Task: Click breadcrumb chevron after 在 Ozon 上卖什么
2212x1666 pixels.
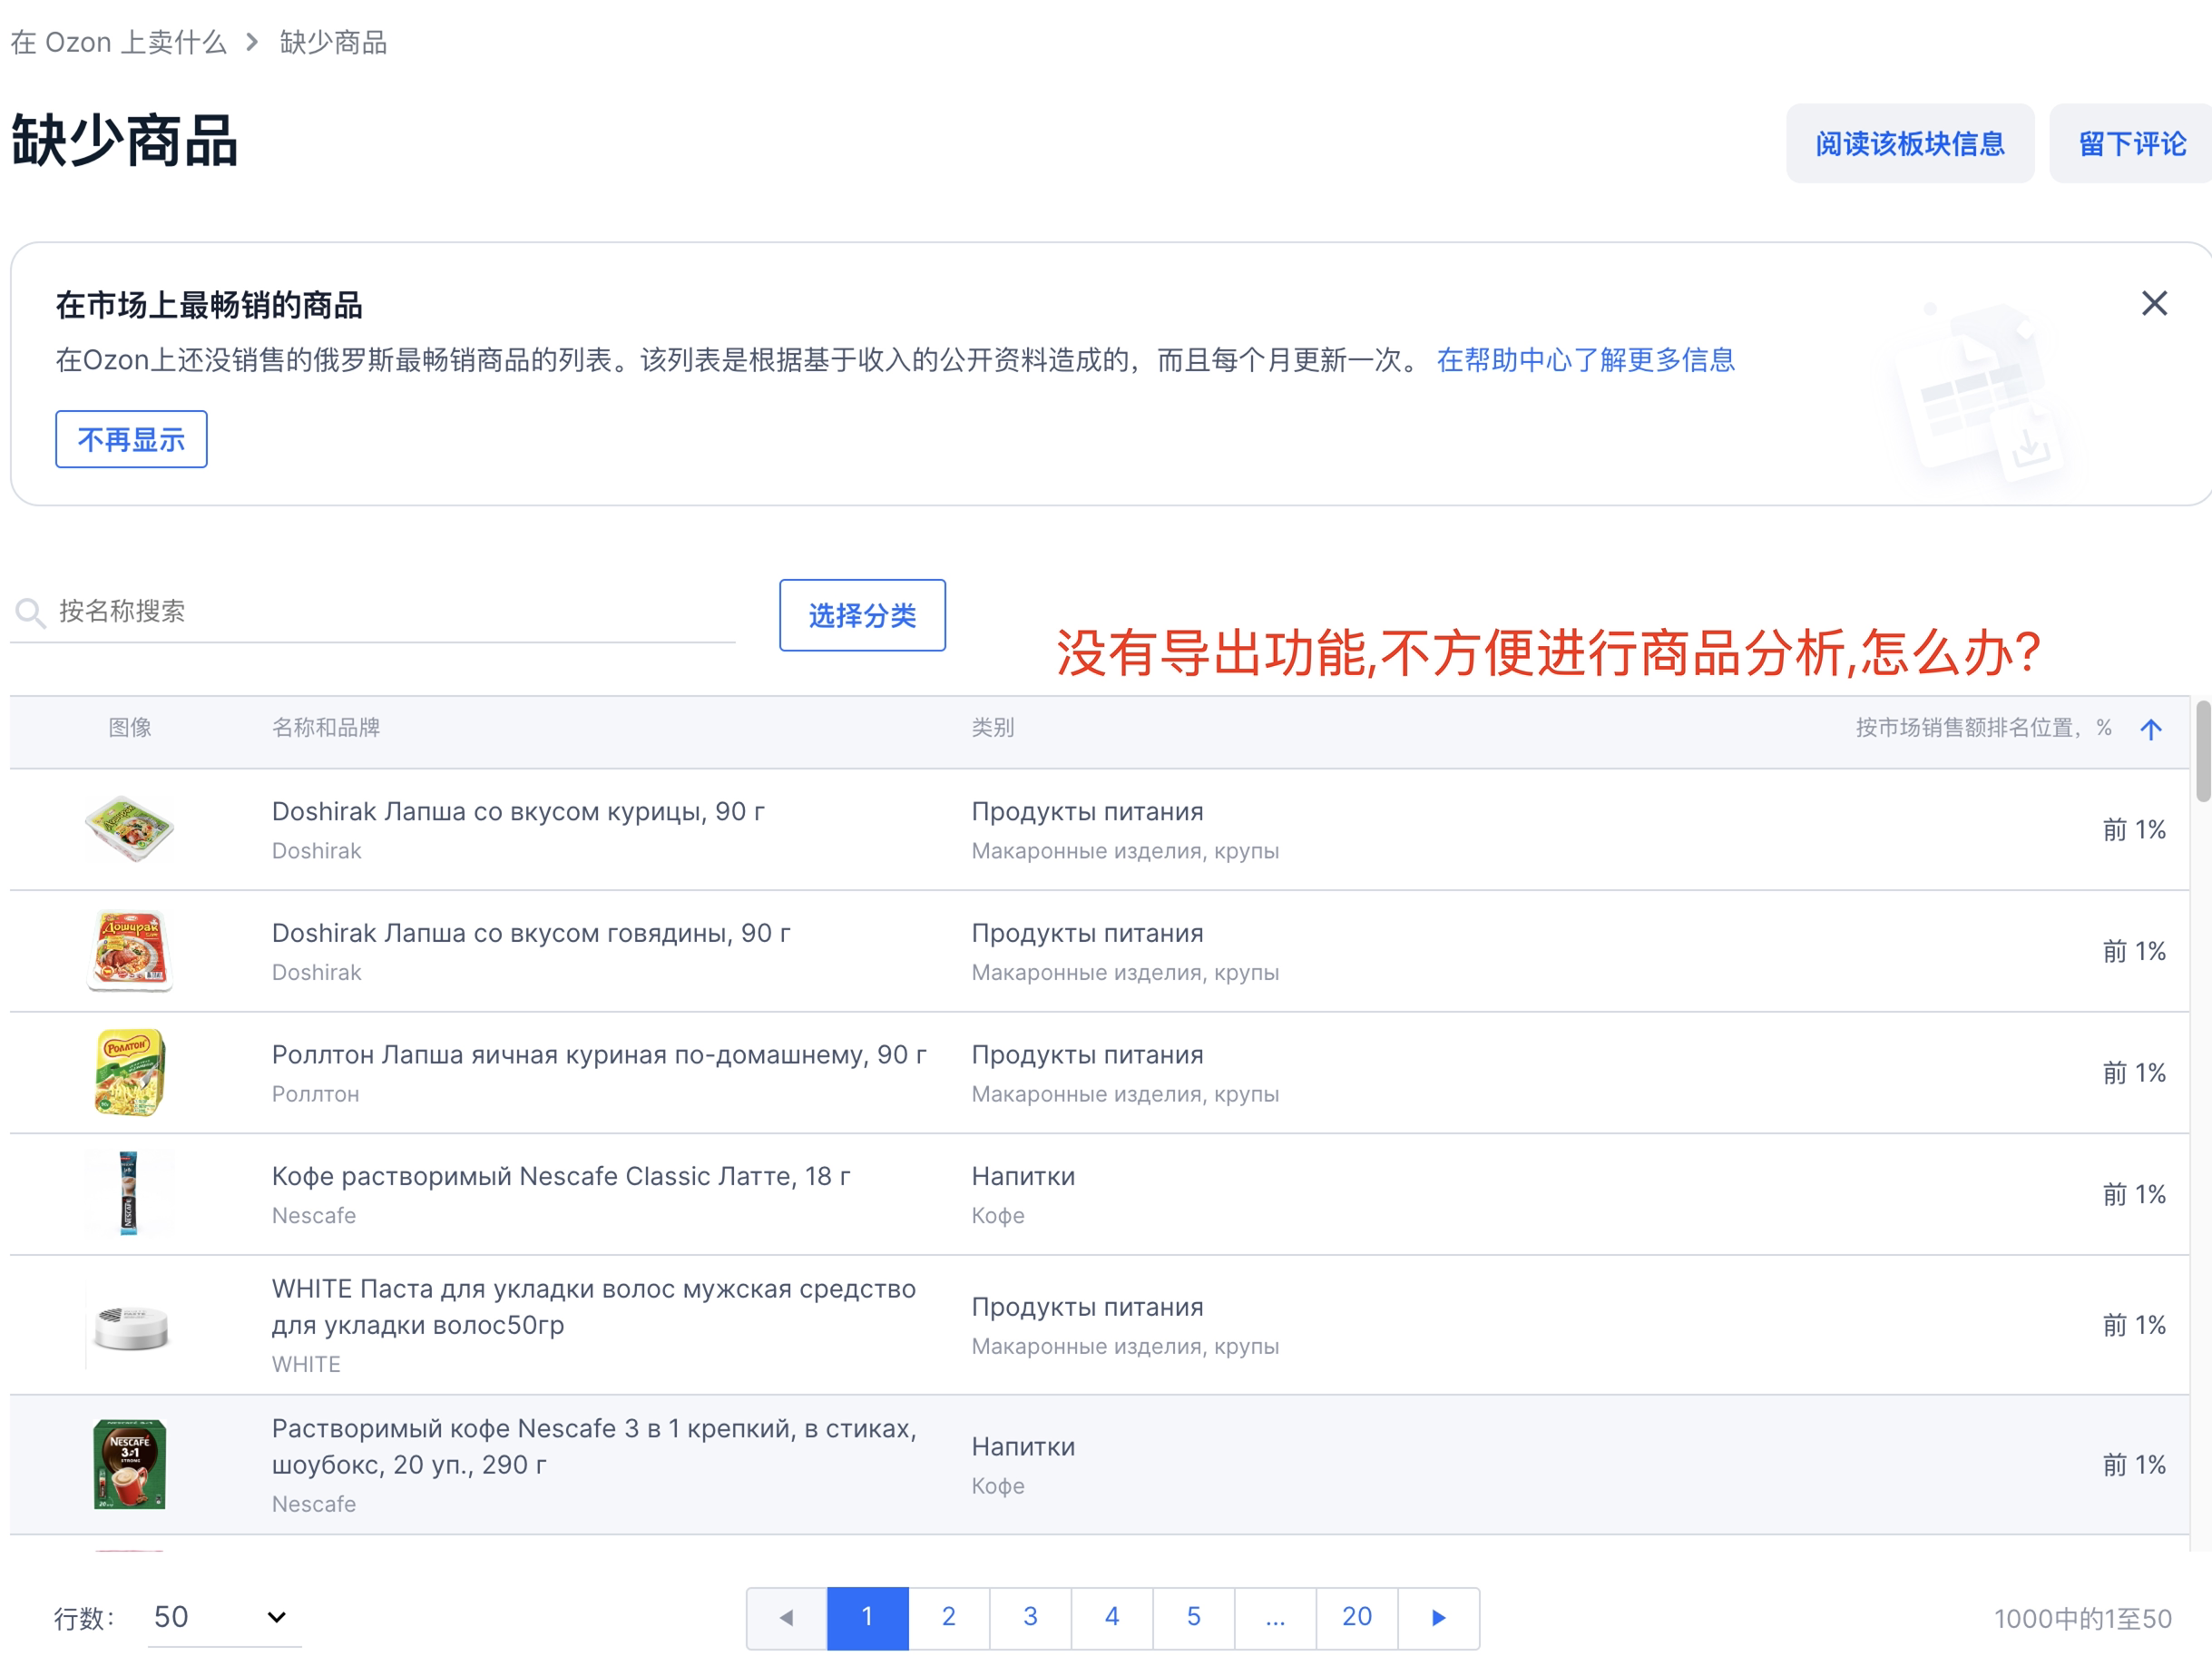Action: pyautogui.click(x=252, y=42)
